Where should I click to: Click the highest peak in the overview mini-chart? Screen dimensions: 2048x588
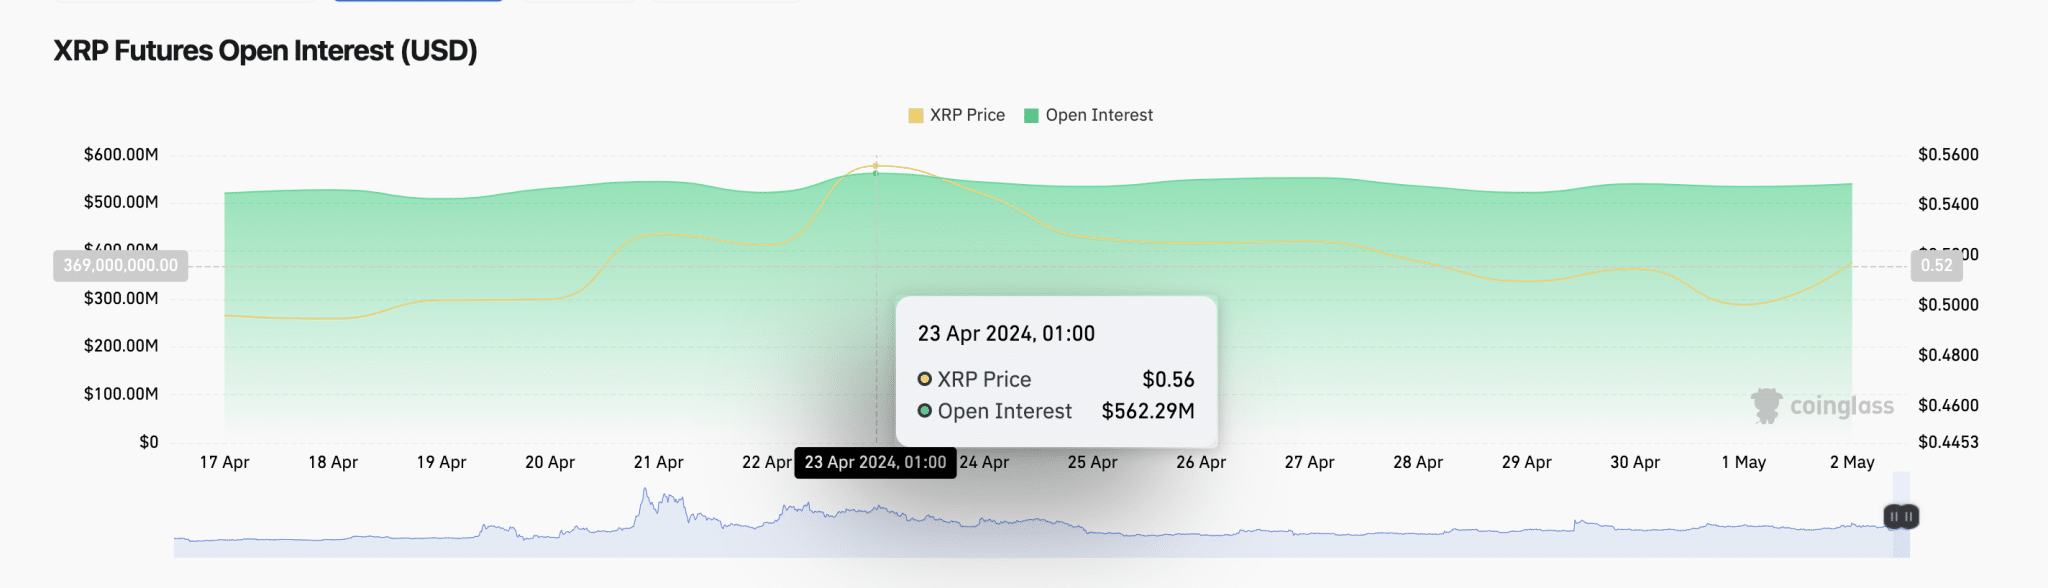click(x=645, y=490)
